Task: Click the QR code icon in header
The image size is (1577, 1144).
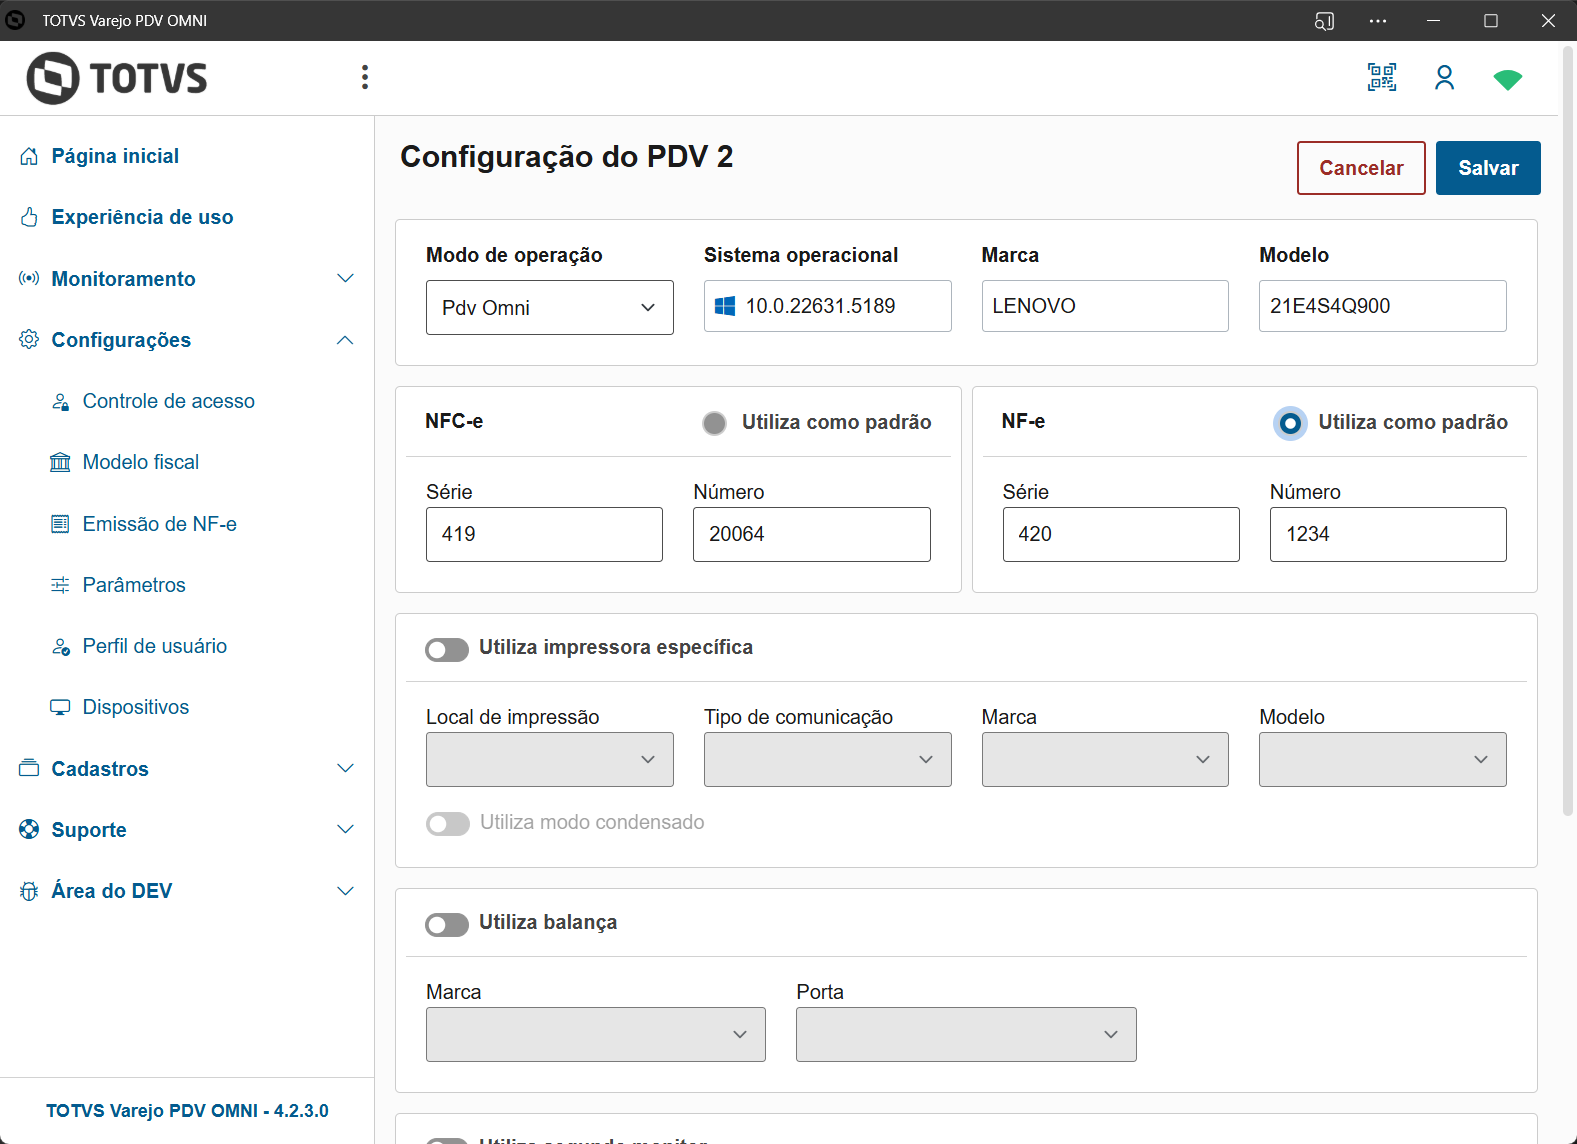Action: click(1382, 78)
